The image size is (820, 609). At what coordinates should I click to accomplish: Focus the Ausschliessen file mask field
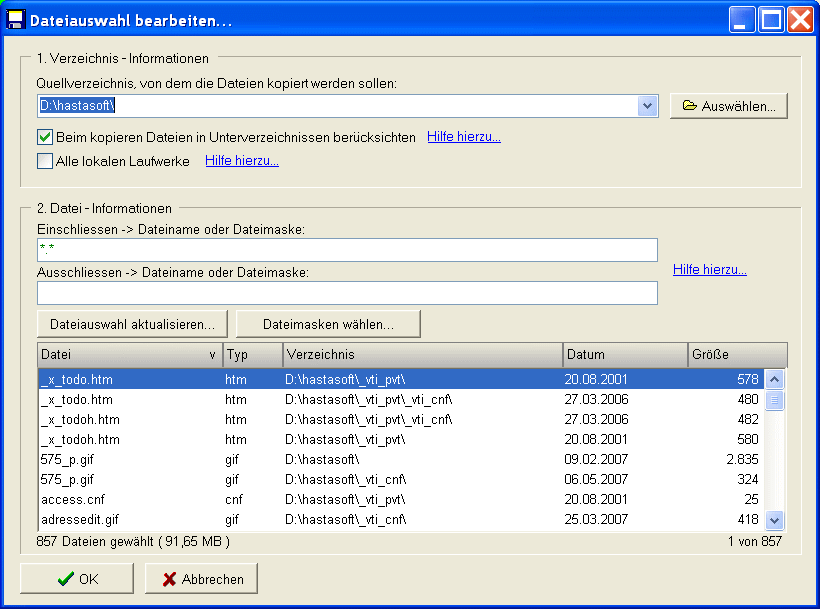click(x=347, y=293)
